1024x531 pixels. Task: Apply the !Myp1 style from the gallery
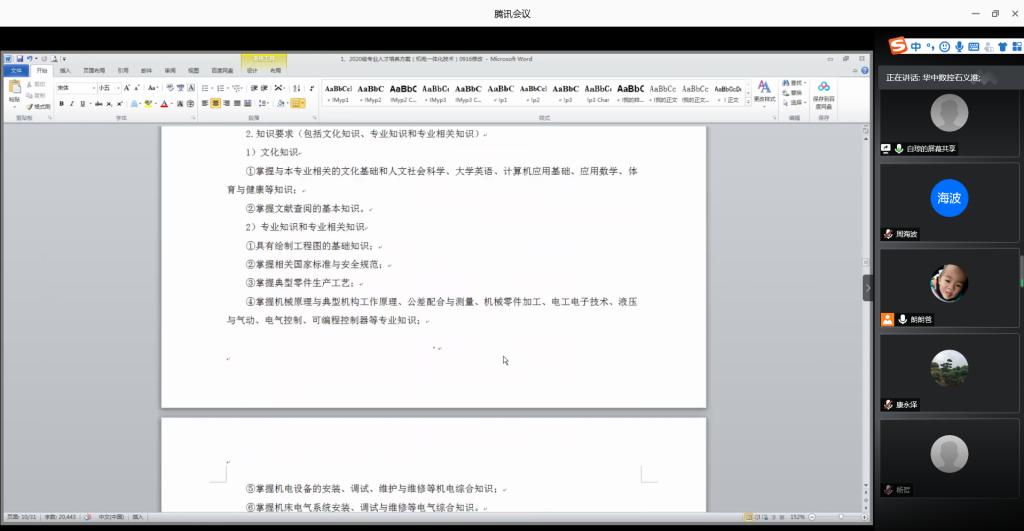(x=338, y=93)
